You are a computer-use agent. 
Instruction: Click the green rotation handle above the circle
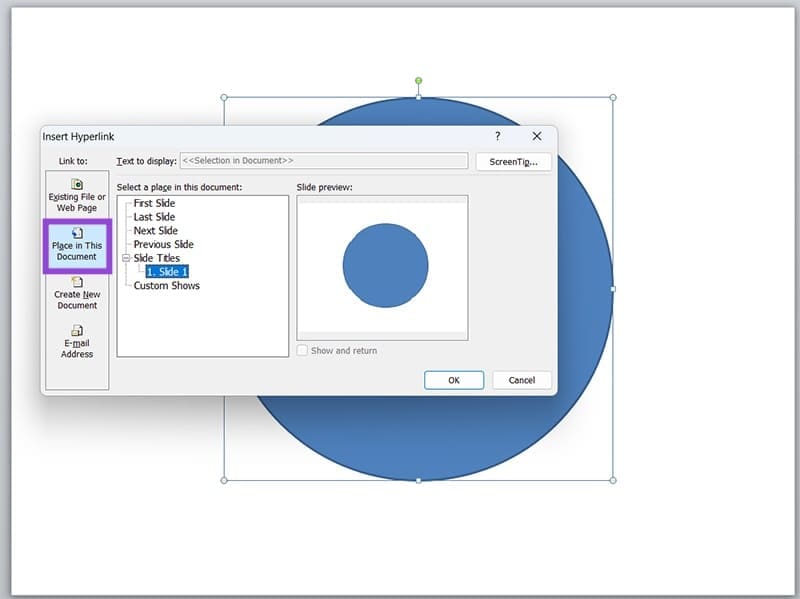click(418, 80)
